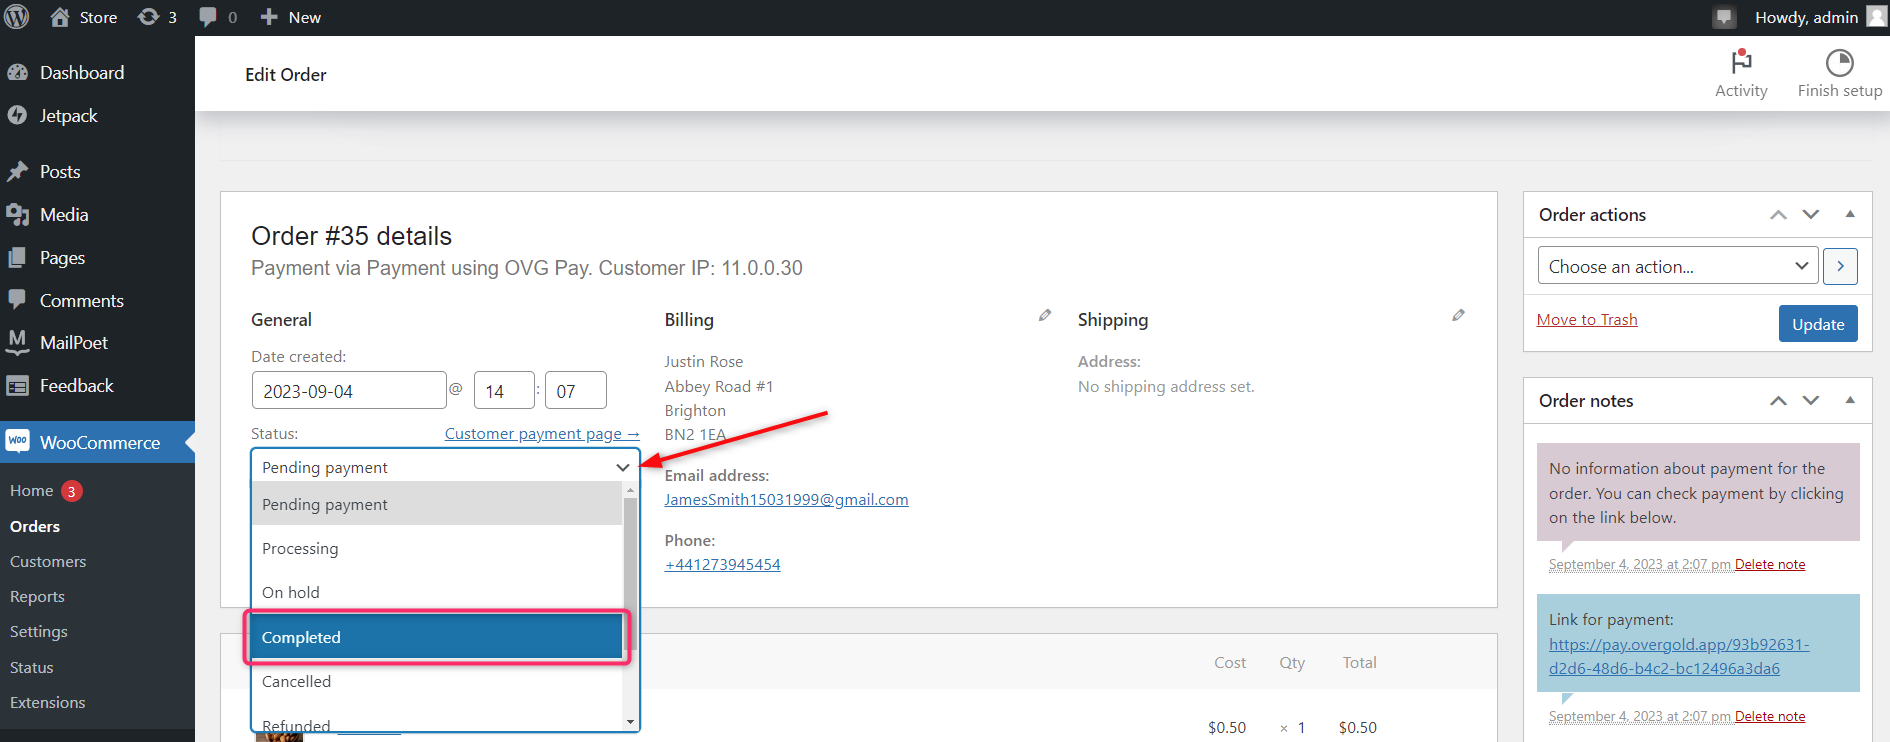The height and width of the screenshot is (742, 1890).
Task: Open the Activity flag icon
Action: click(x=1741, y=62)
